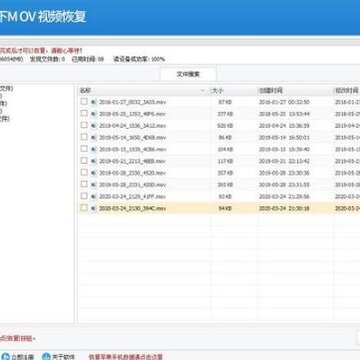This screenshot has height=360, width=360.
Task: Select the checkbox of the 2019-04-24_1536 file
Action: pos(84,125)
